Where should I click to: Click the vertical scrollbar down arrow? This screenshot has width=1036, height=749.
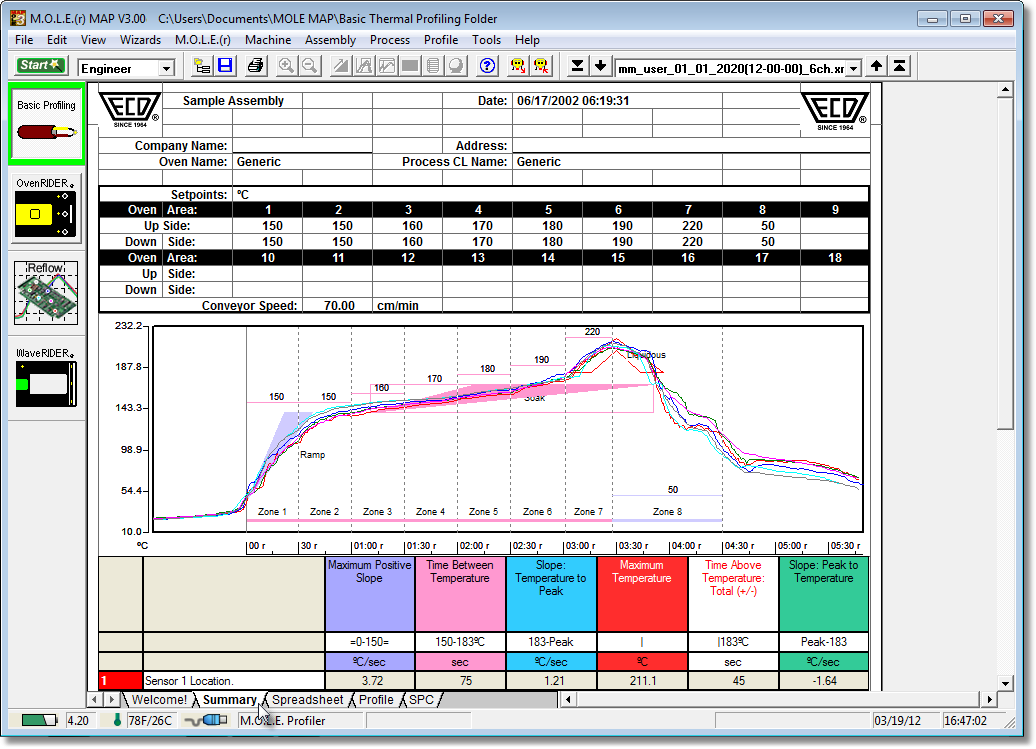tap(1005, 684)
